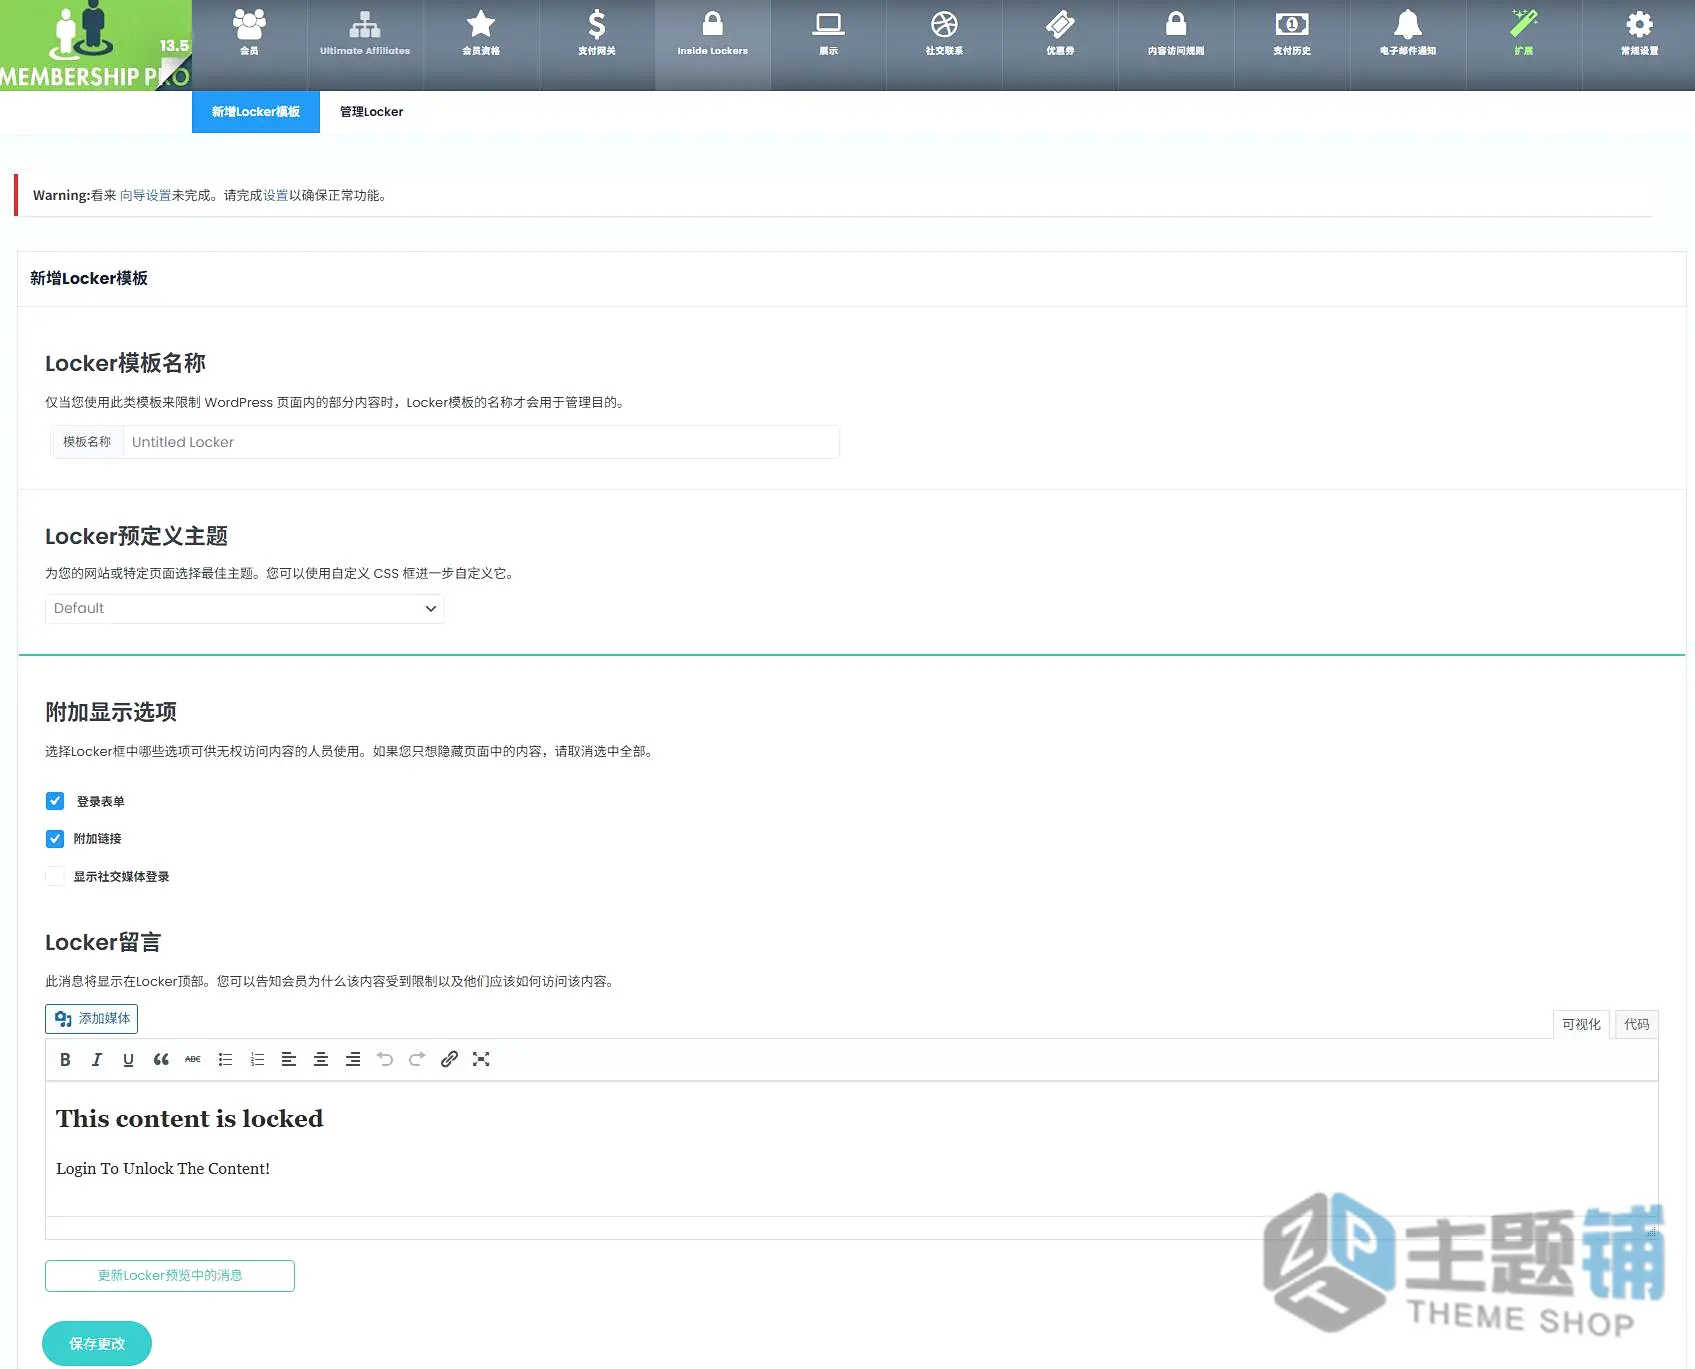Switch to 管理Locker tab
Viewport: 1695px width, 1369px height.
tap(371, 112)
